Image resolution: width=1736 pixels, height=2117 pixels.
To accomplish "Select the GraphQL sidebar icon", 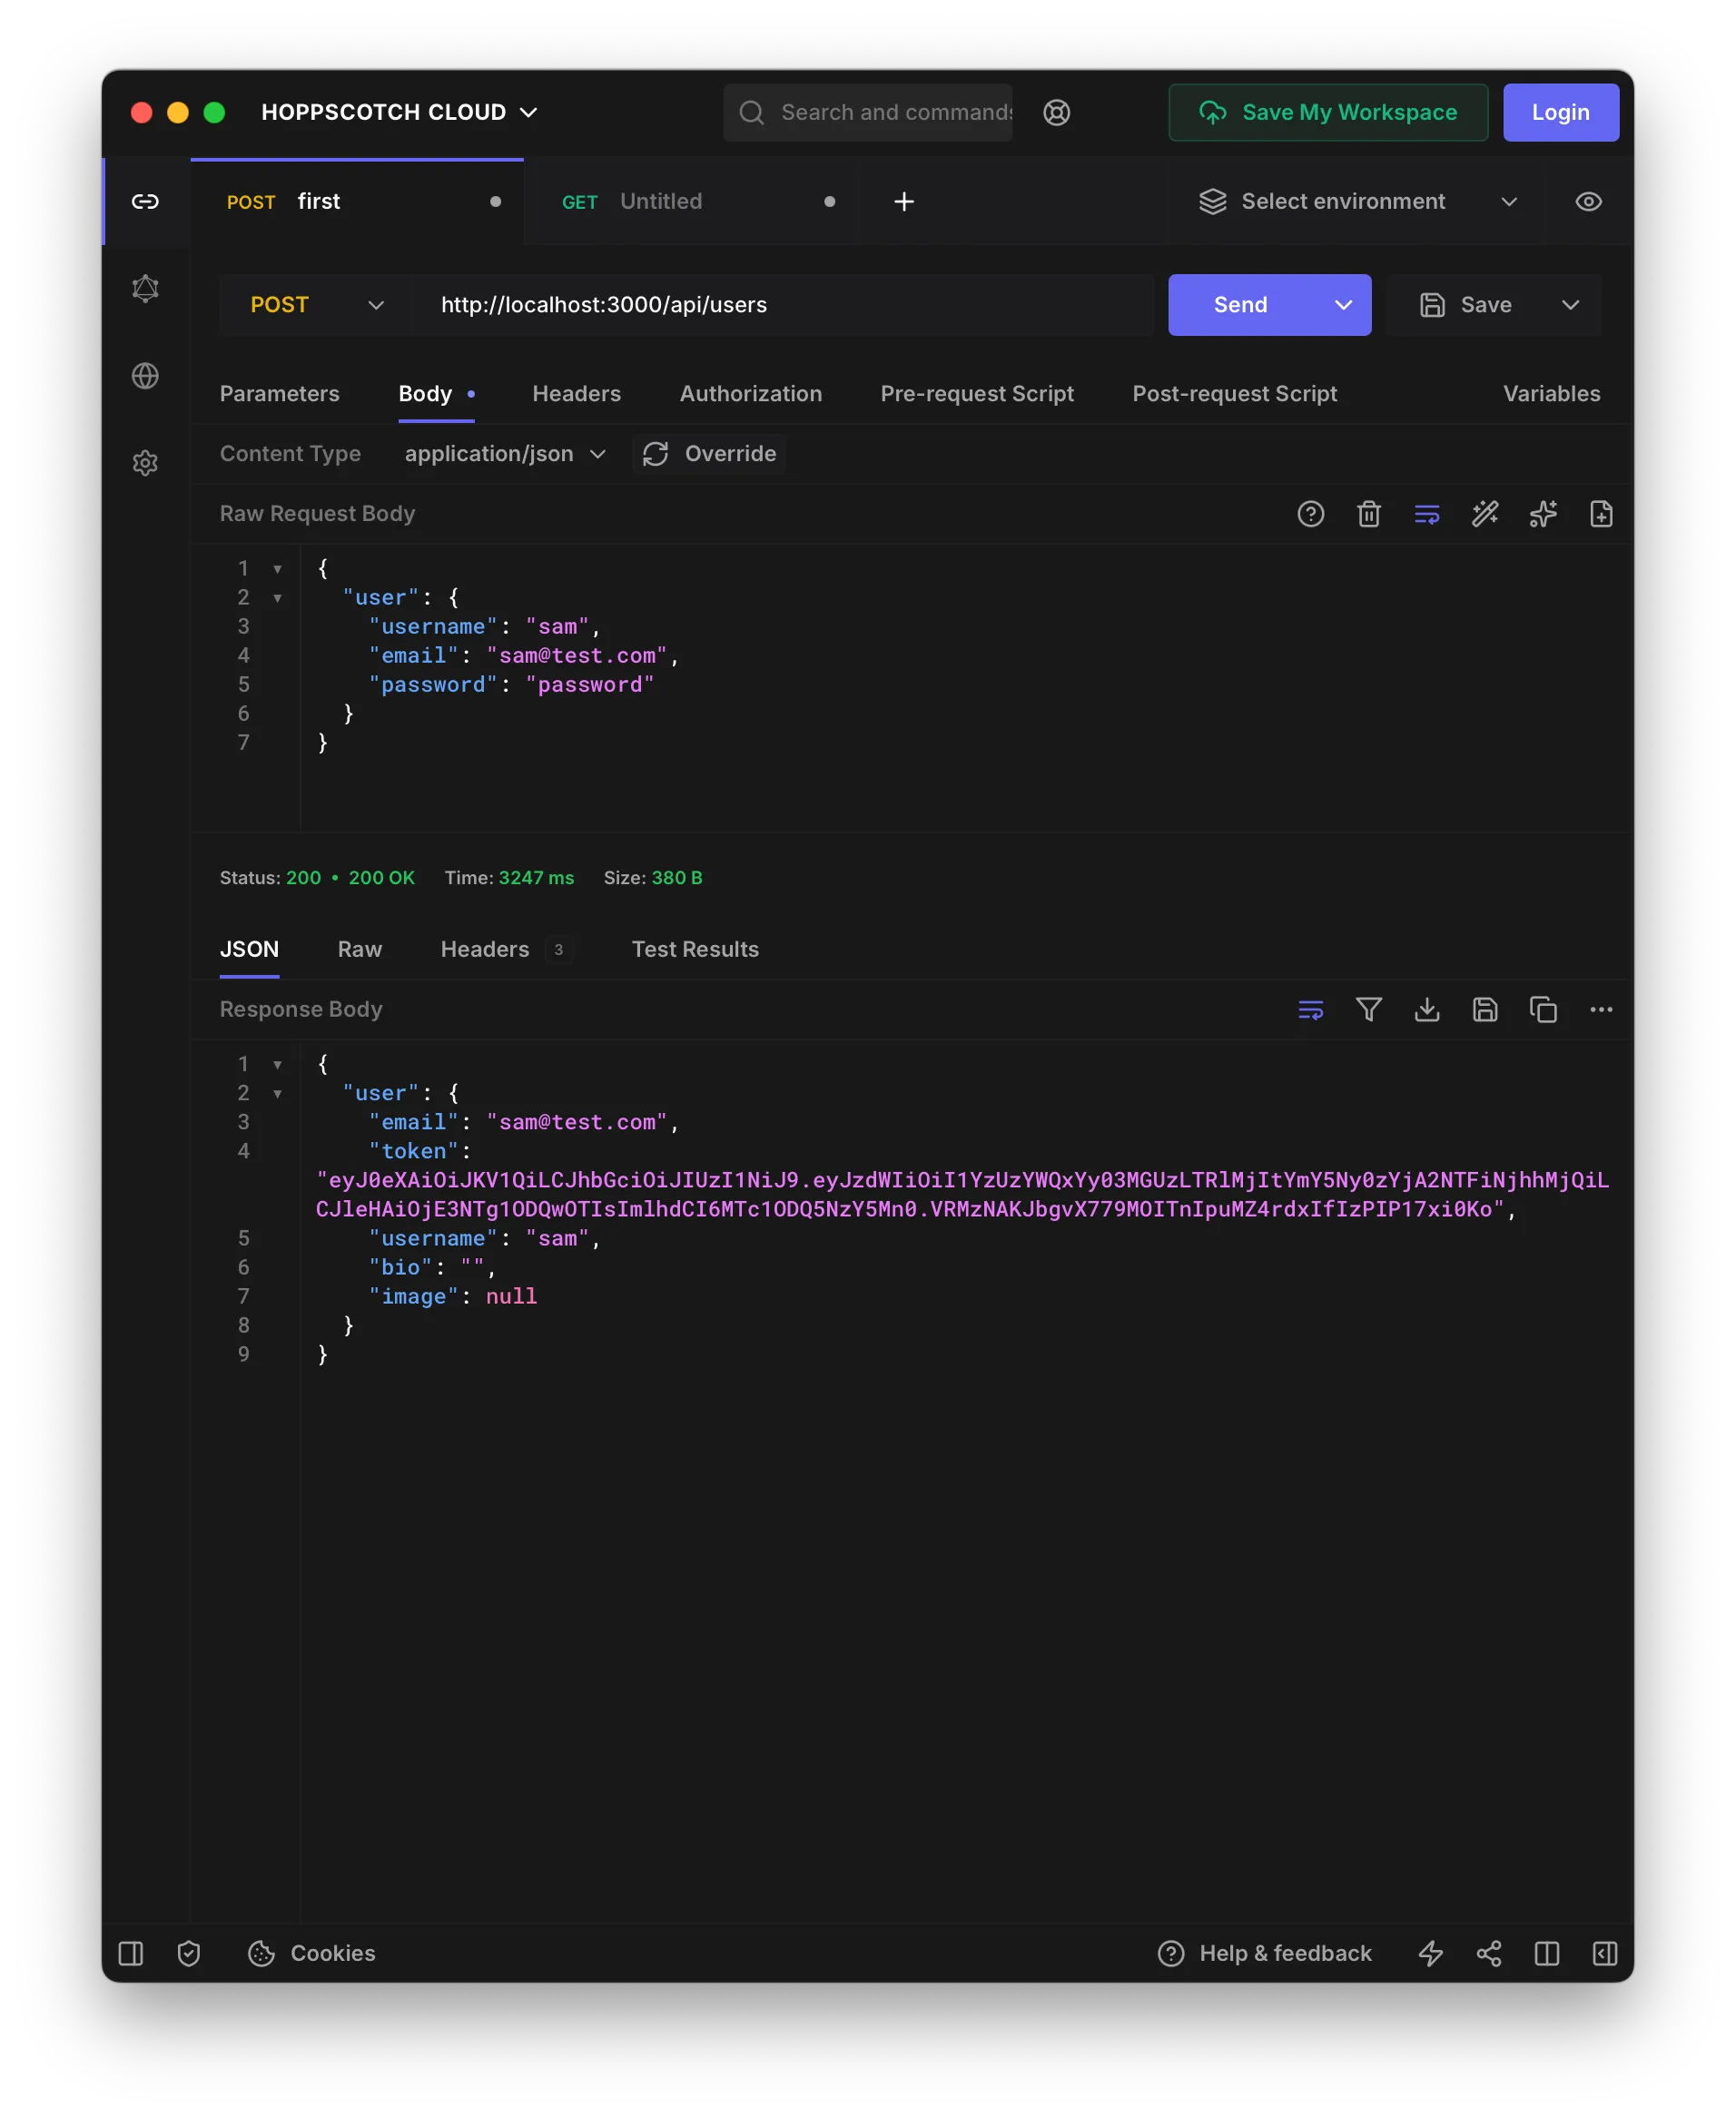I will (146, 288).
